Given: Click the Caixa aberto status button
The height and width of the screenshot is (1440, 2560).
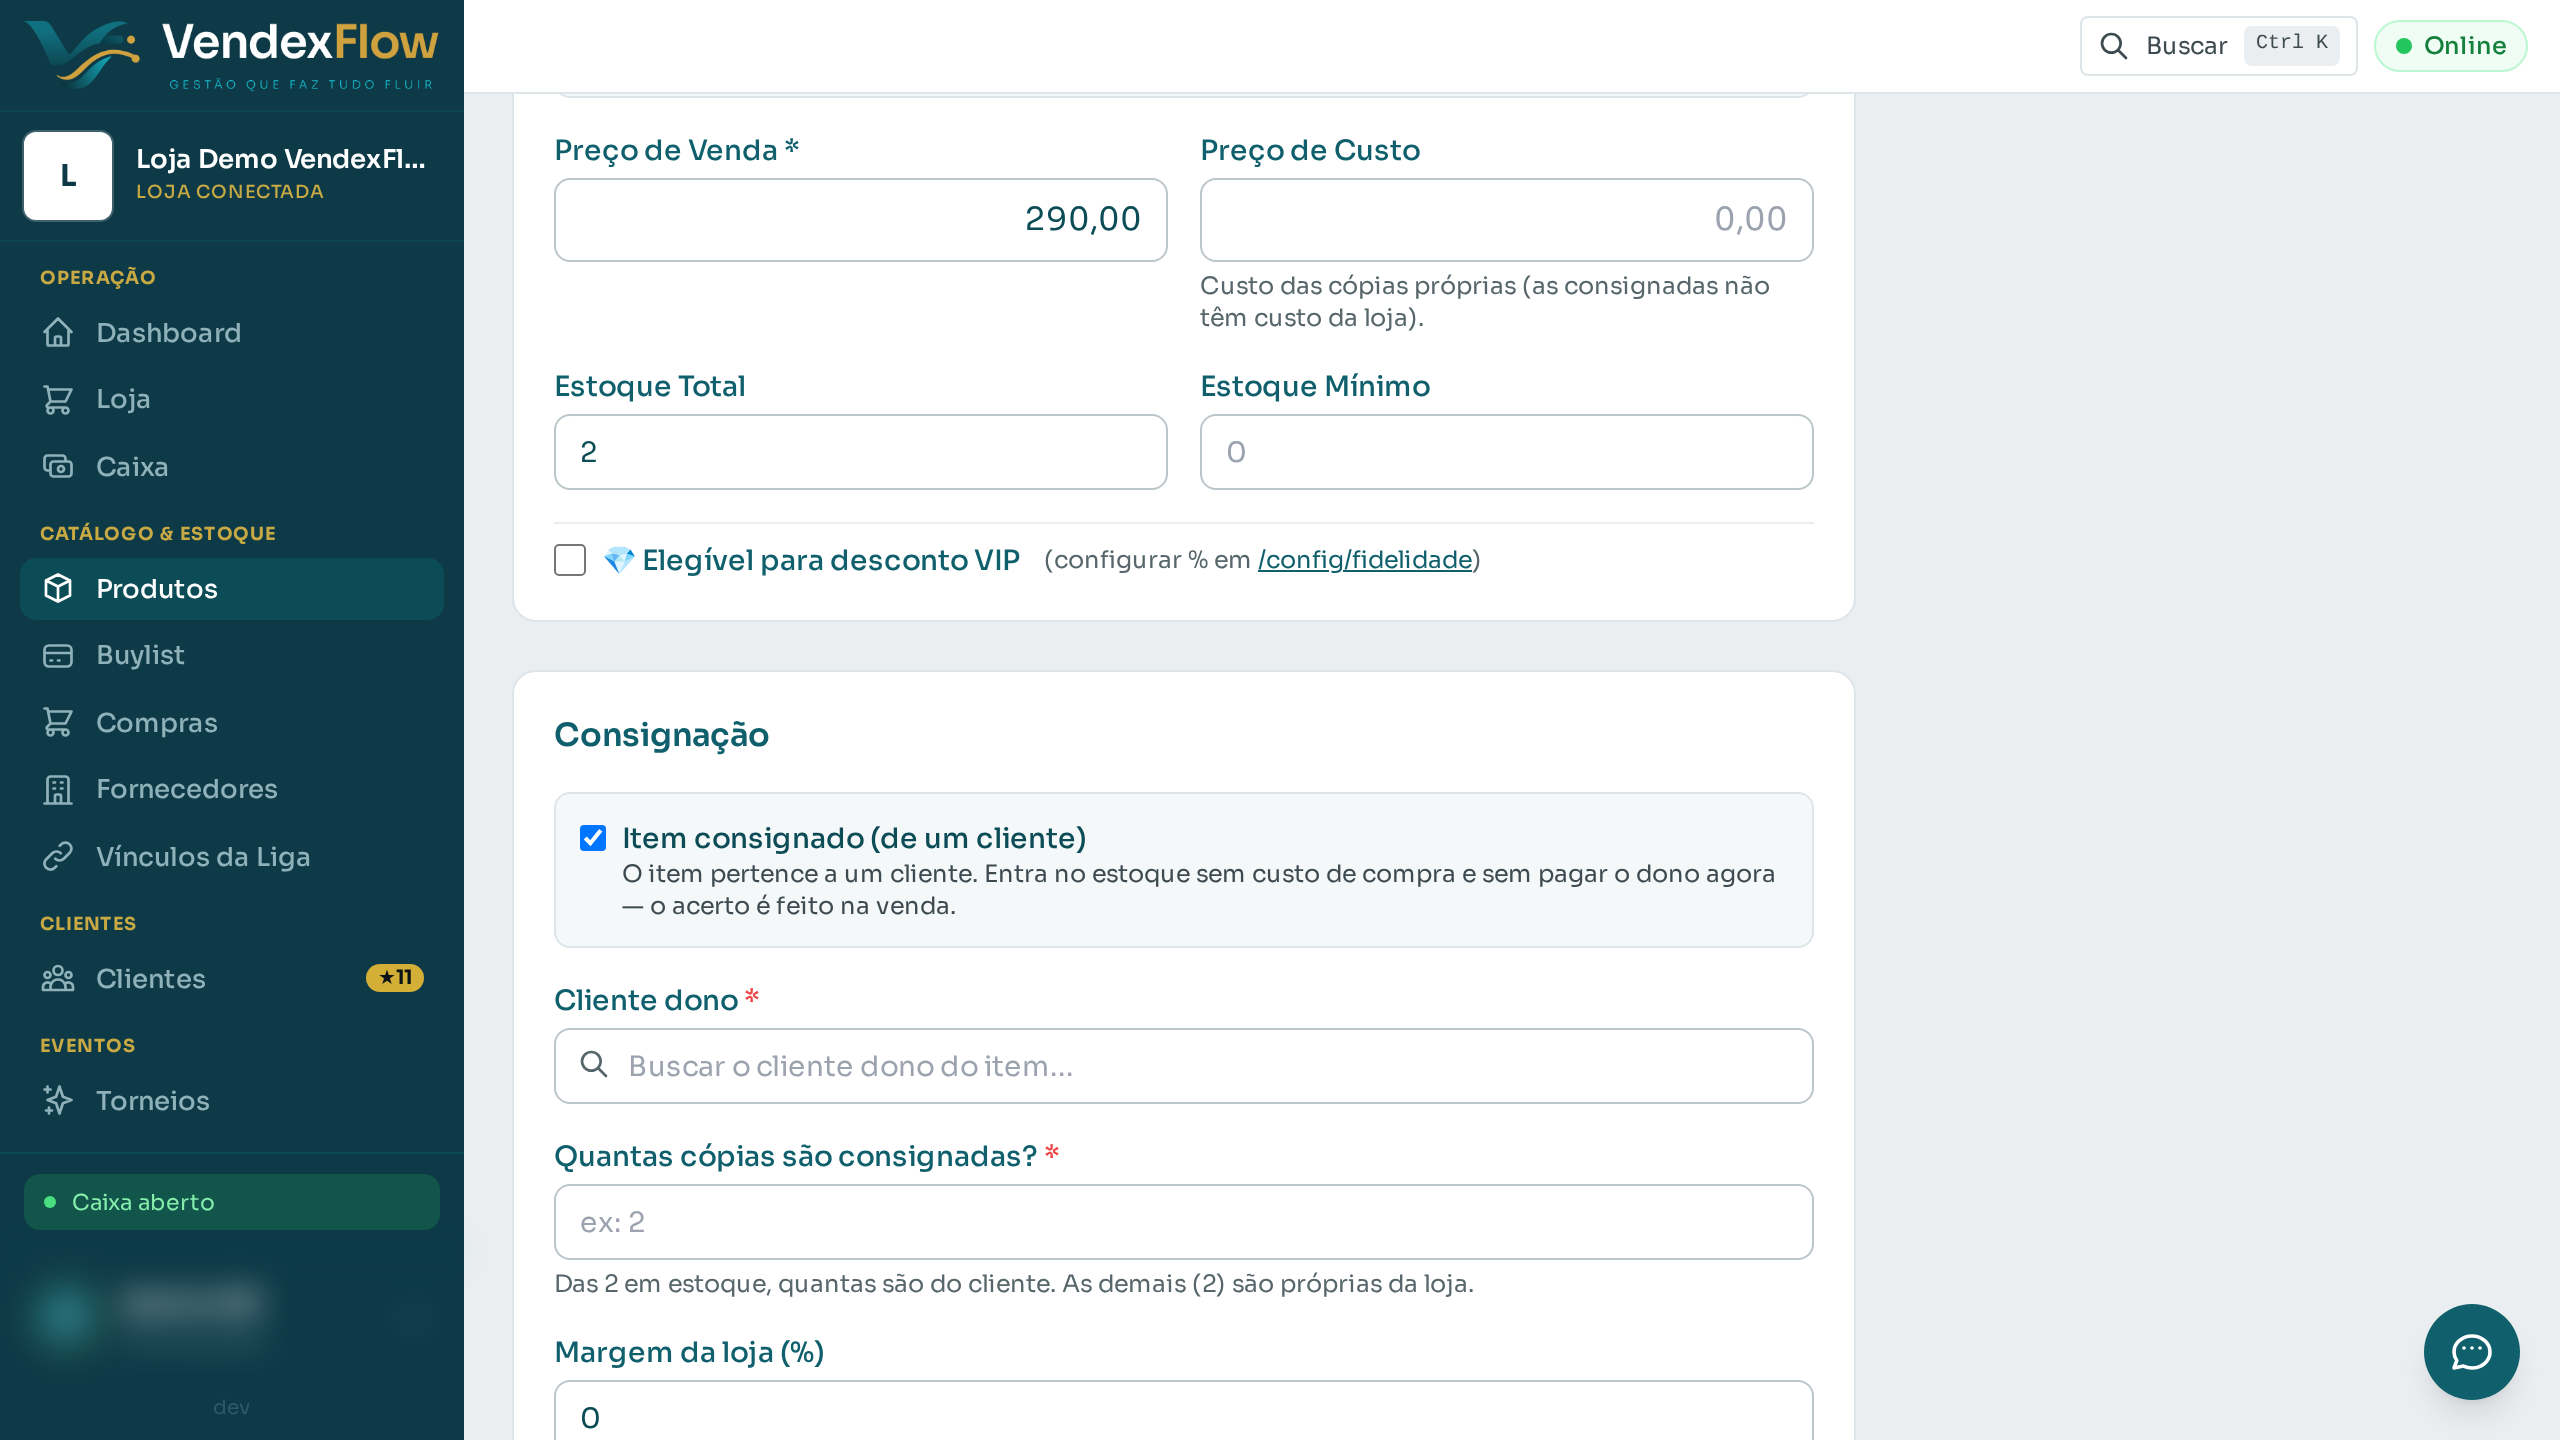Looking at the screenshot, I should [x=232, y=1202].
